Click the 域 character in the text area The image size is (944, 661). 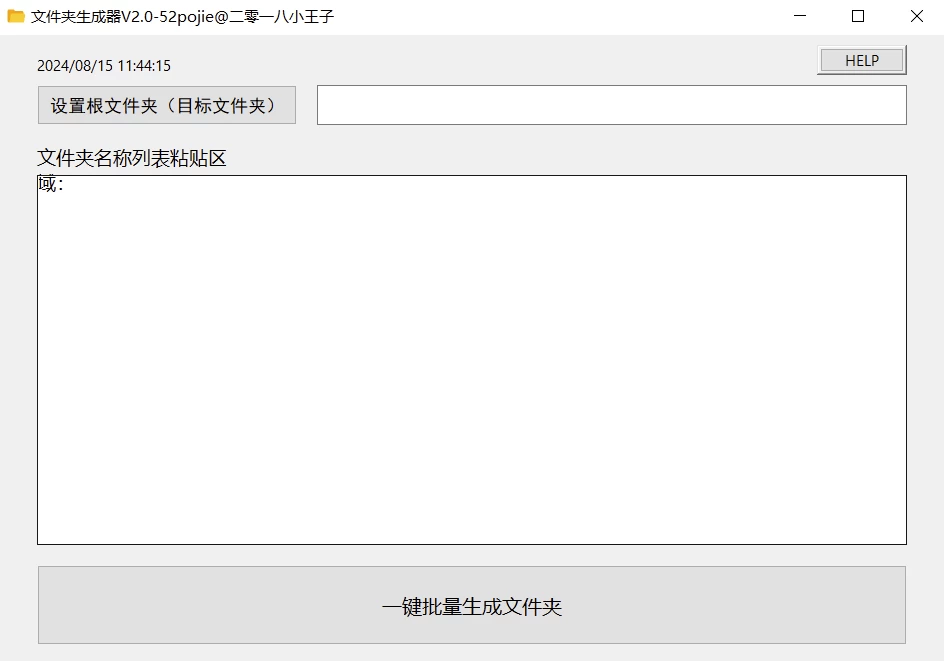47,185
